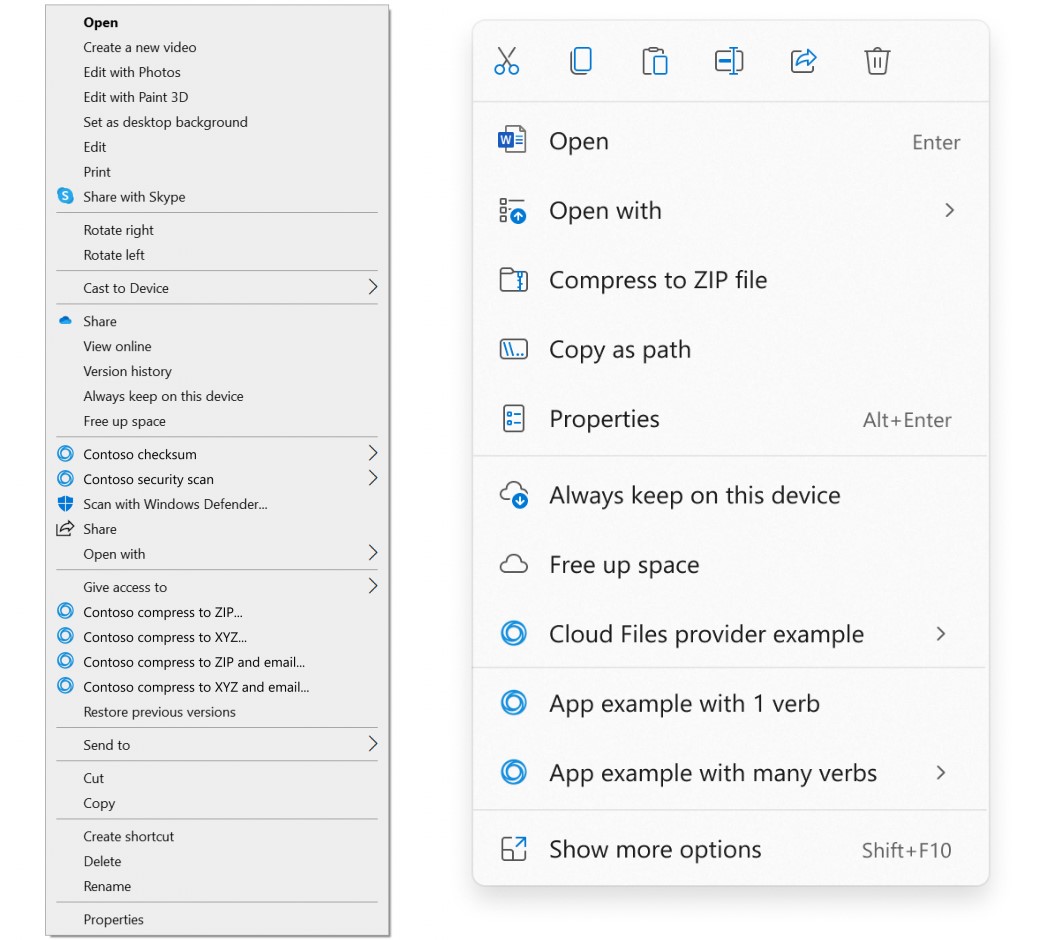This screenshot has width=1046, height=940.
Task: Click the App example with 1 verb icon
Action: tap(513, 702)
